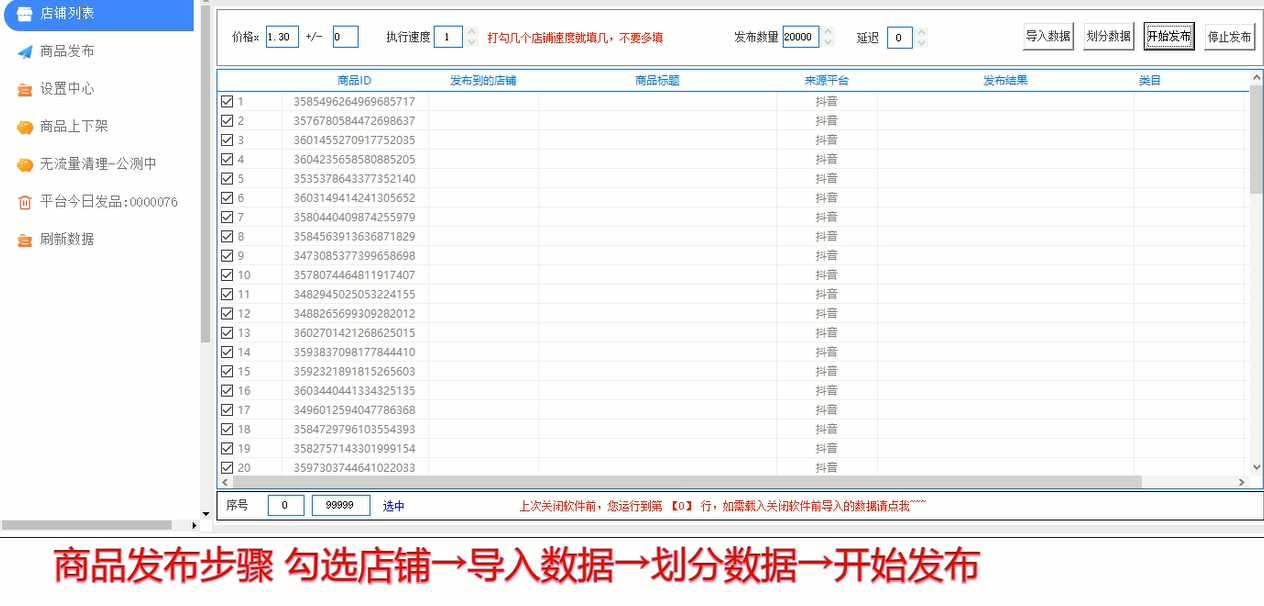
Task: Open the 商品发布 menu item
Action: click(67, 51)
